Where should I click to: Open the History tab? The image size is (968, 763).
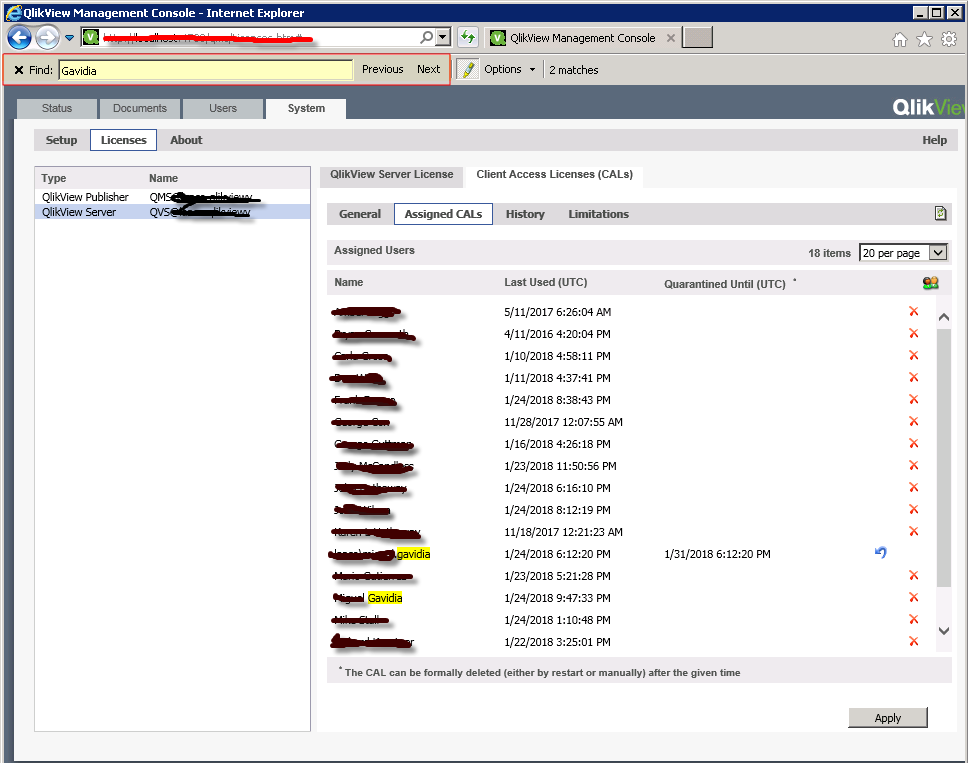tap(525, 214)
